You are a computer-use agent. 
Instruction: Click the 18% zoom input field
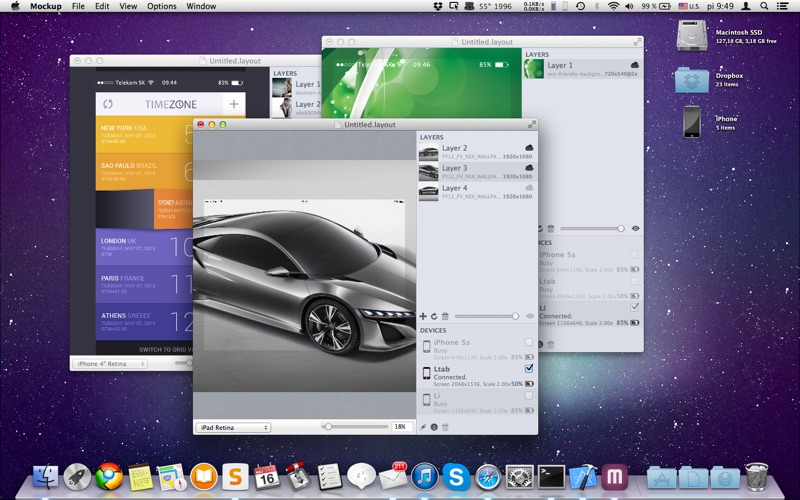click(x=401, y=427)
